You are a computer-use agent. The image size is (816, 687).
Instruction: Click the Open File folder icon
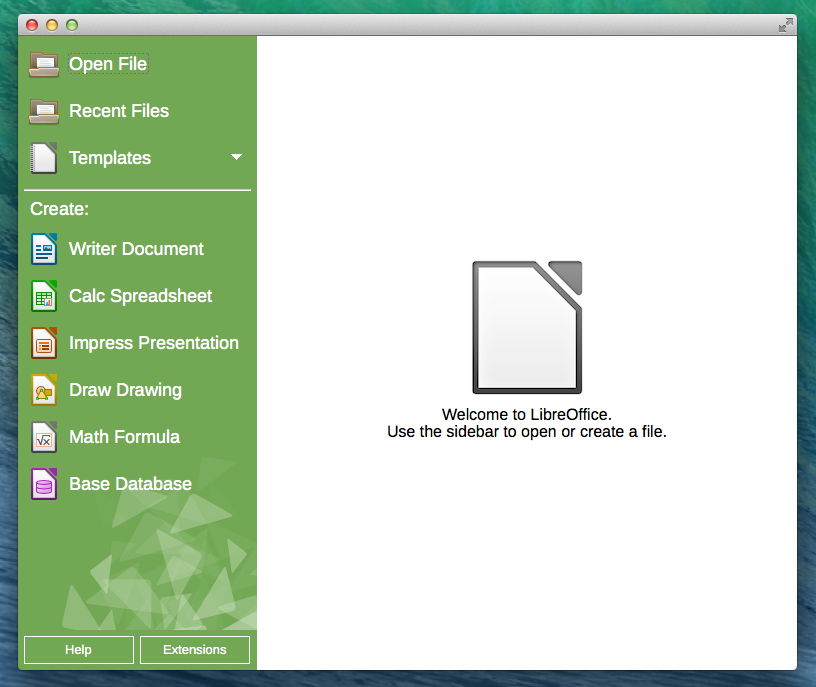coord(44,63)
